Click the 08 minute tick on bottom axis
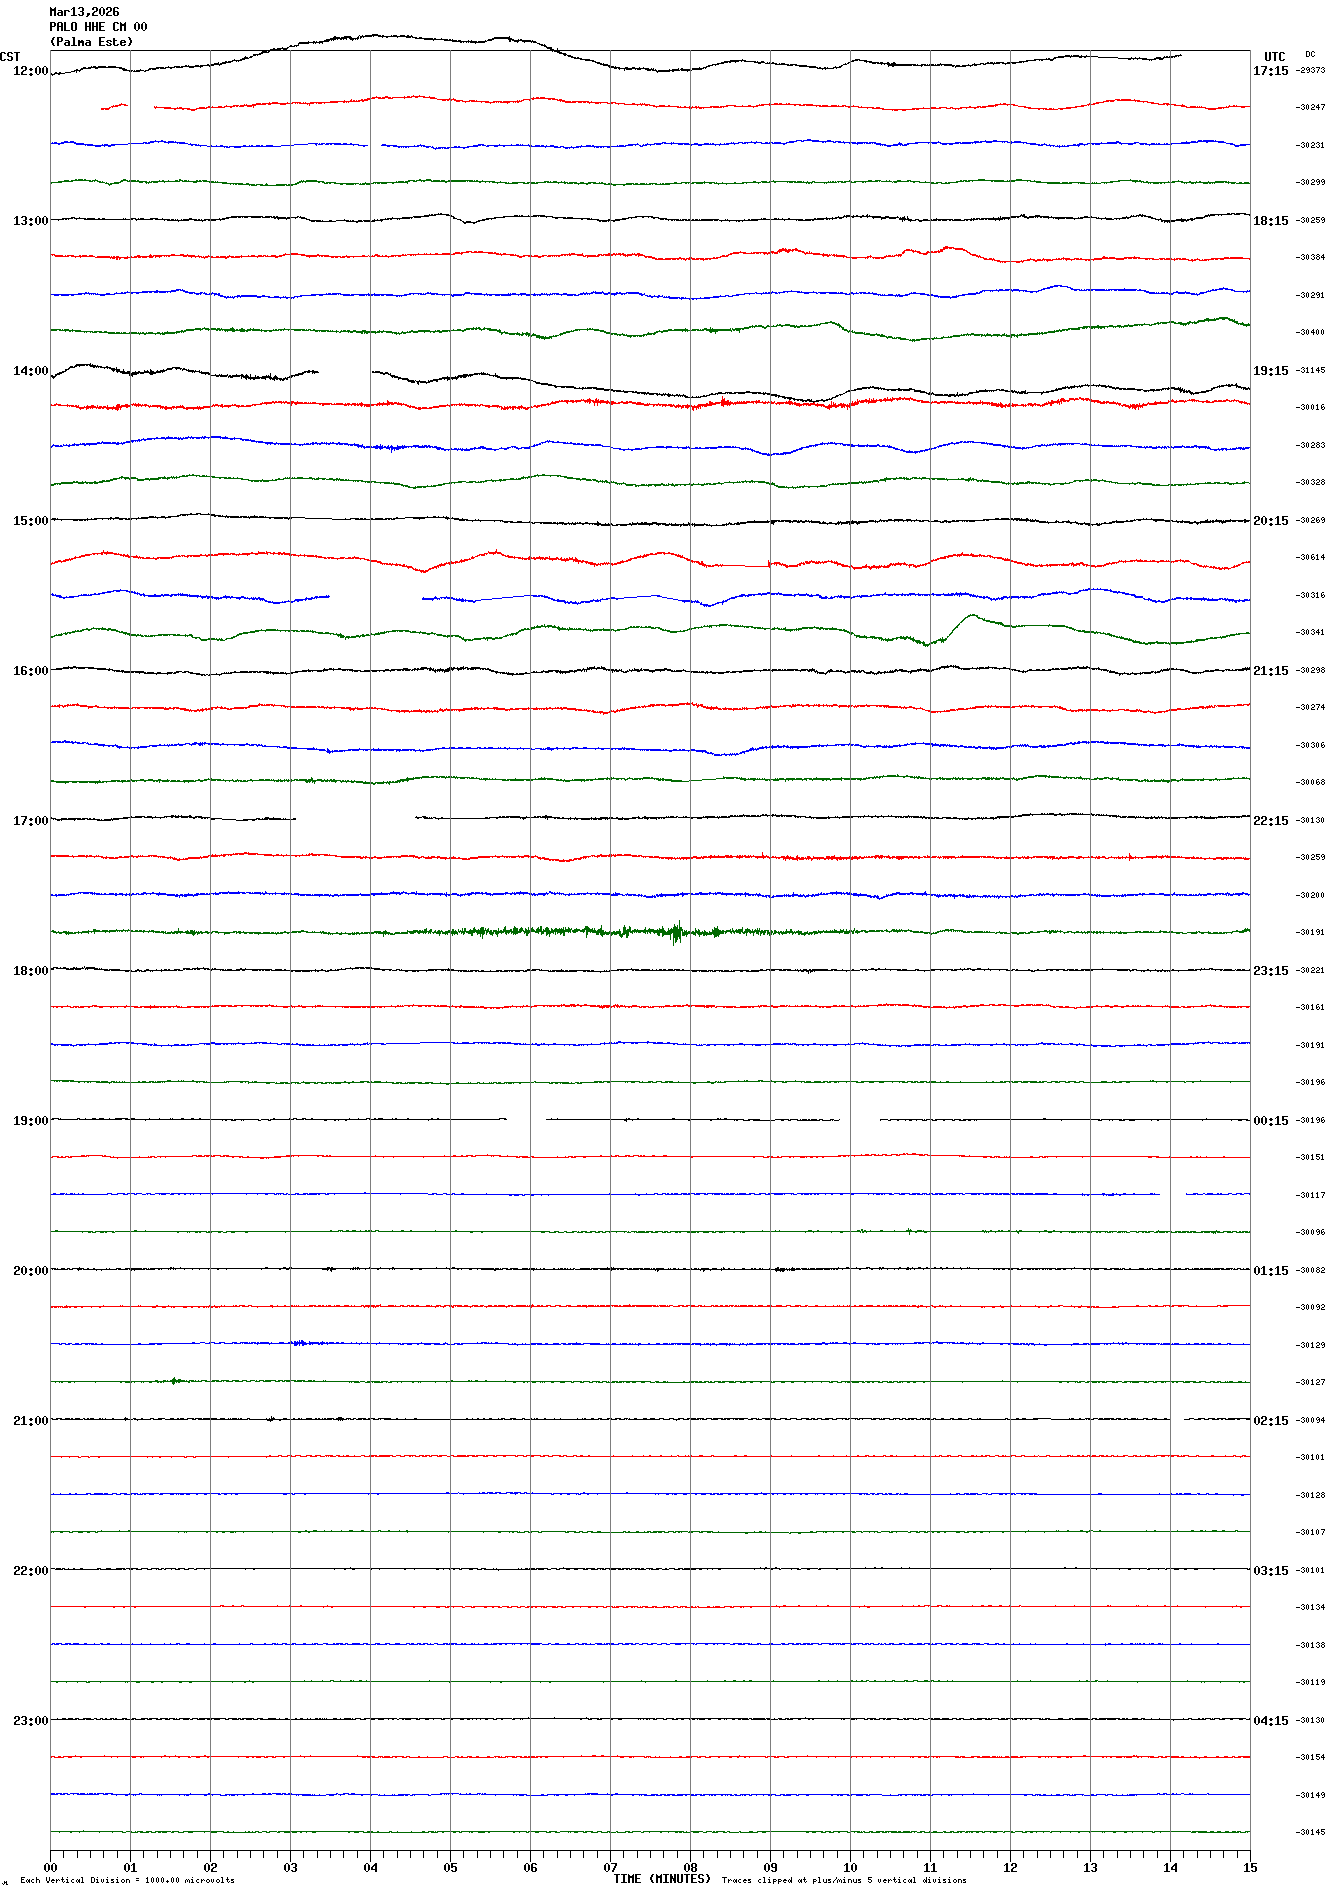Viewport: 1330px width, 1894px height. point(690,1867)
